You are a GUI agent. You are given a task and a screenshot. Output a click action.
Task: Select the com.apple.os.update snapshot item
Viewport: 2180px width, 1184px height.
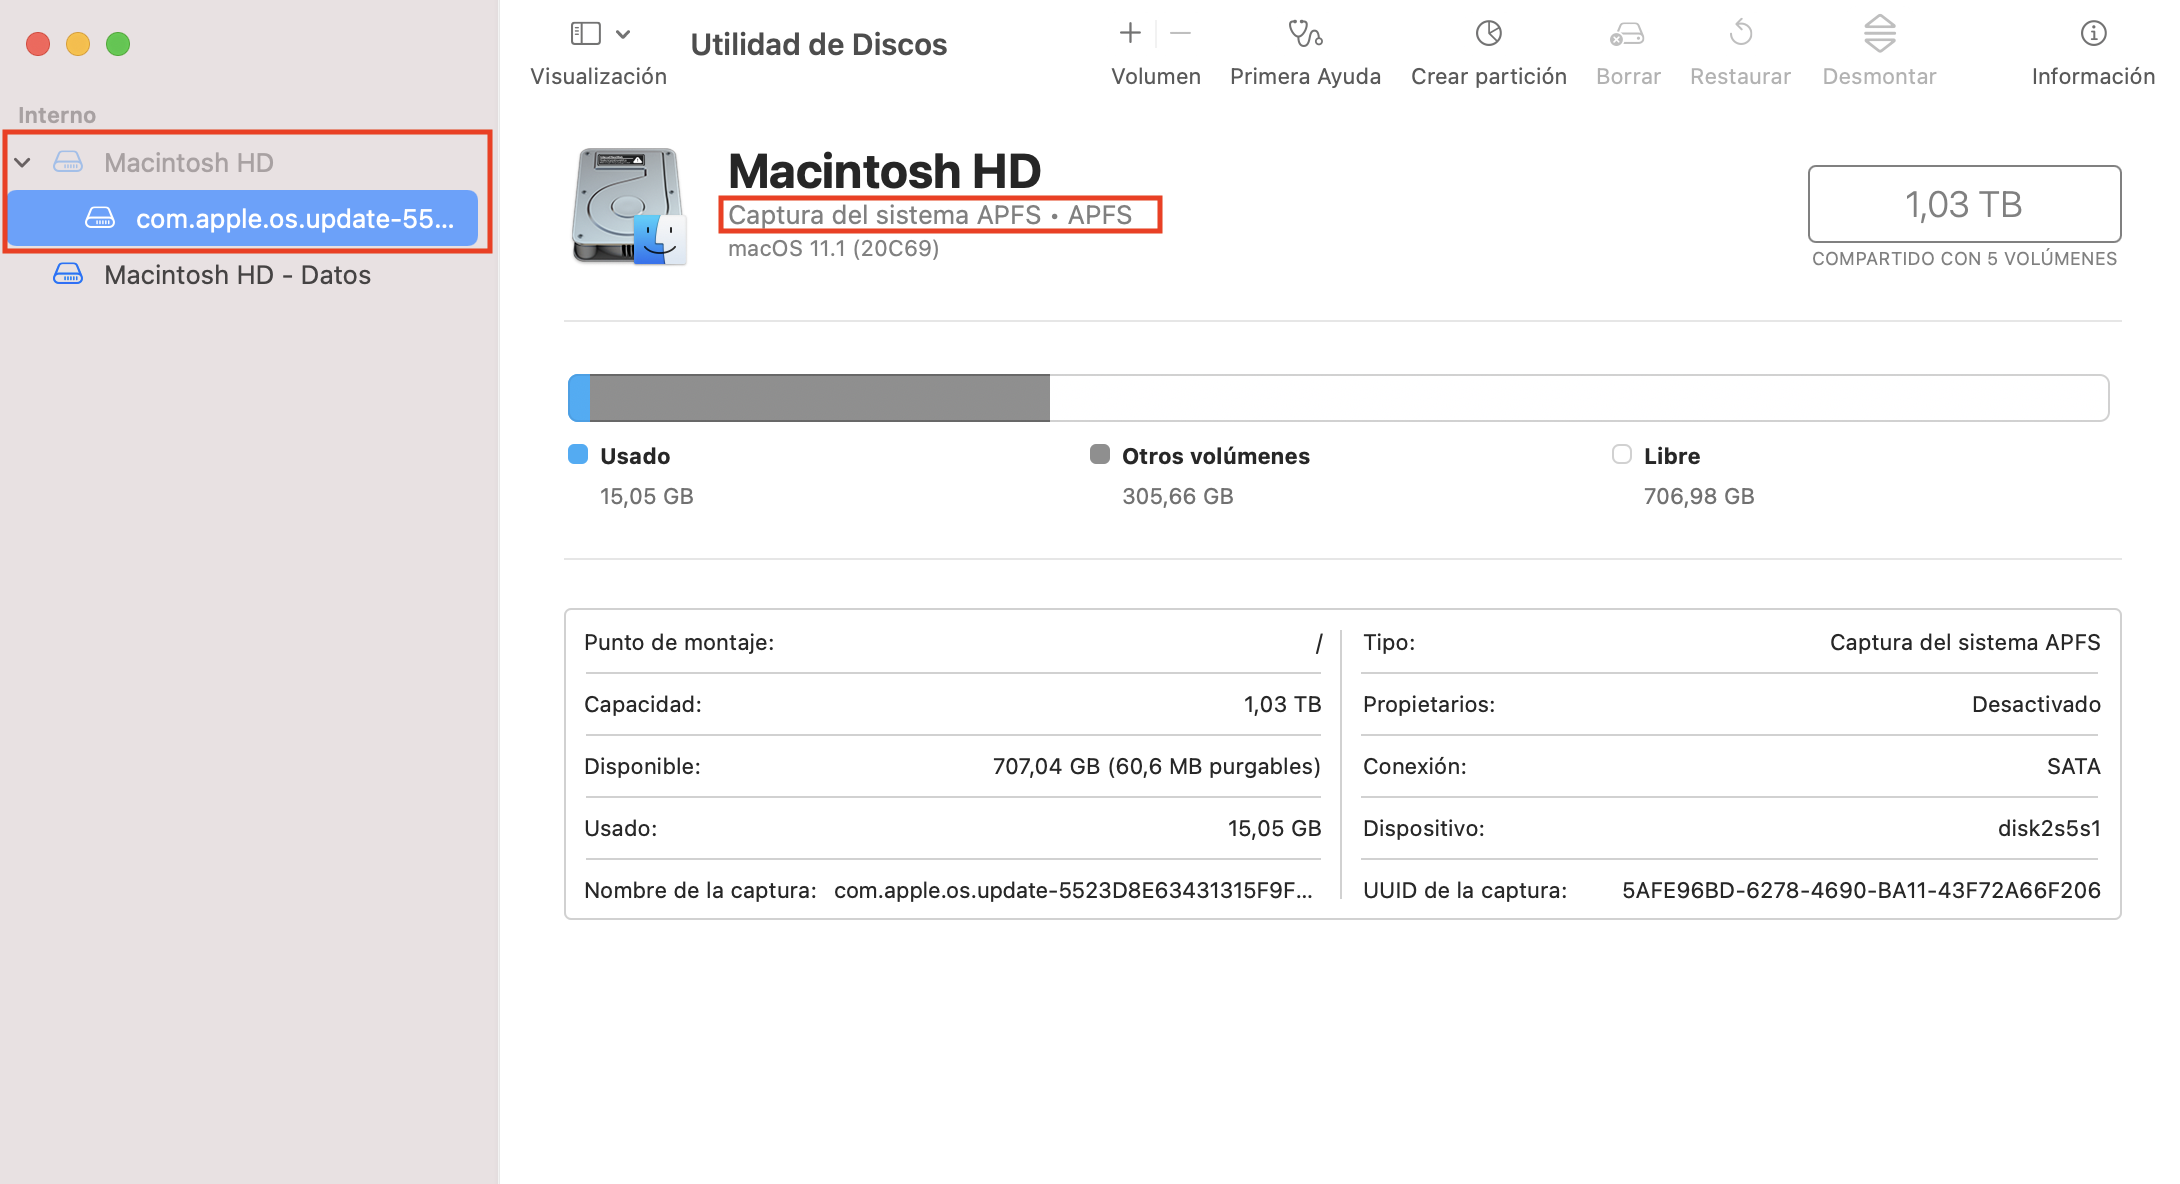point(294,218)
